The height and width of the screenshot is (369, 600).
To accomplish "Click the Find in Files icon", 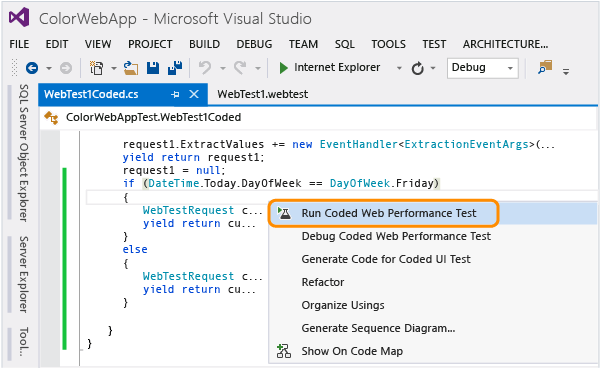I will 545,67.
